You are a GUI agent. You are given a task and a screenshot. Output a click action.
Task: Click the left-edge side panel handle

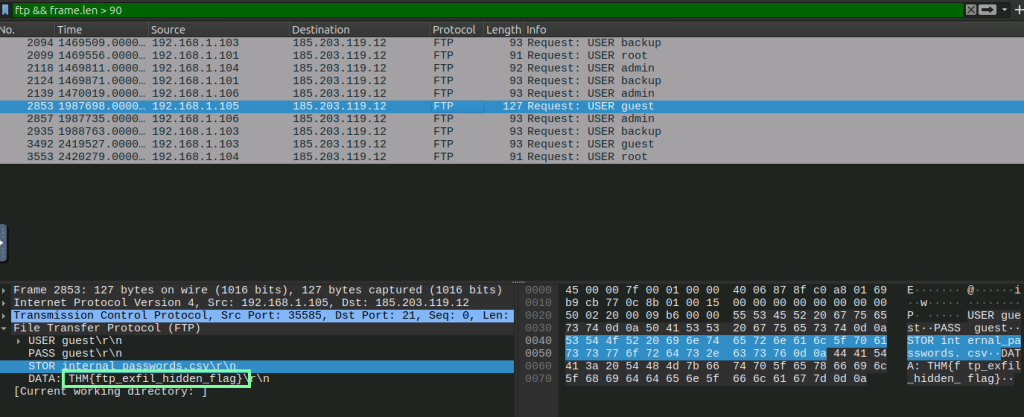click(x=3, y=241)
